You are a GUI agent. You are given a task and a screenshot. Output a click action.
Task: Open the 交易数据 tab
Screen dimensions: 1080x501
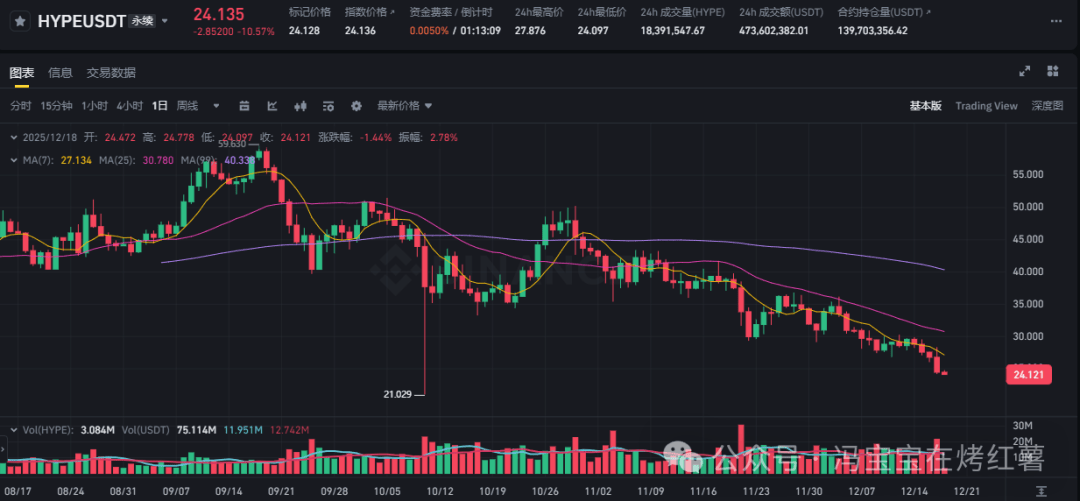click(111, 73)
